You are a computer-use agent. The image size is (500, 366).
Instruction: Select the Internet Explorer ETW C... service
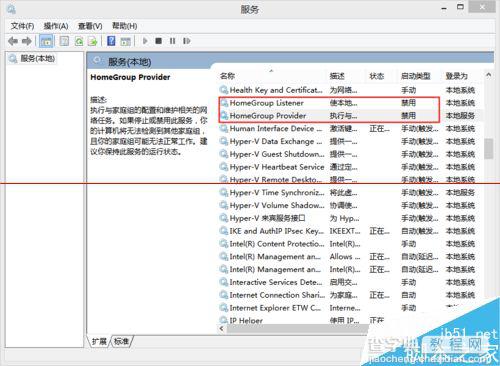point(275,308)
